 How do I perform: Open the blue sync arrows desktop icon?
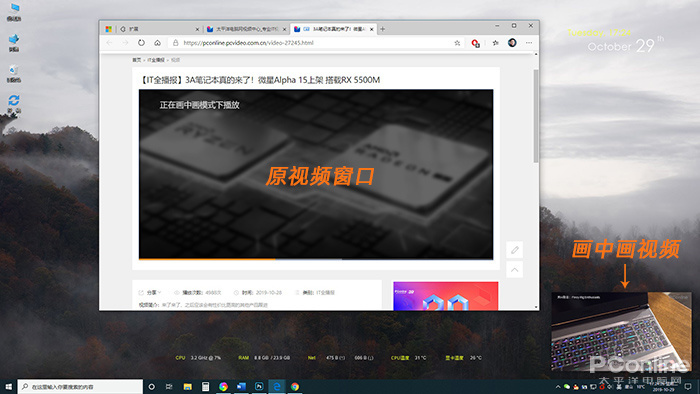pos(14,104)
